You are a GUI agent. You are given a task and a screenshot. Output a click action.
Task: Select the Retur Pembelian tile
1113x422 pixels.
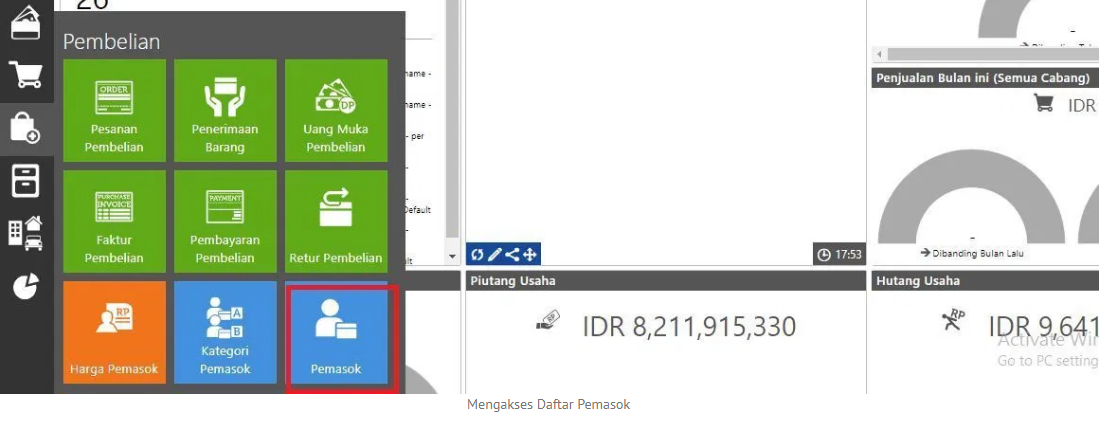[335, 221]
